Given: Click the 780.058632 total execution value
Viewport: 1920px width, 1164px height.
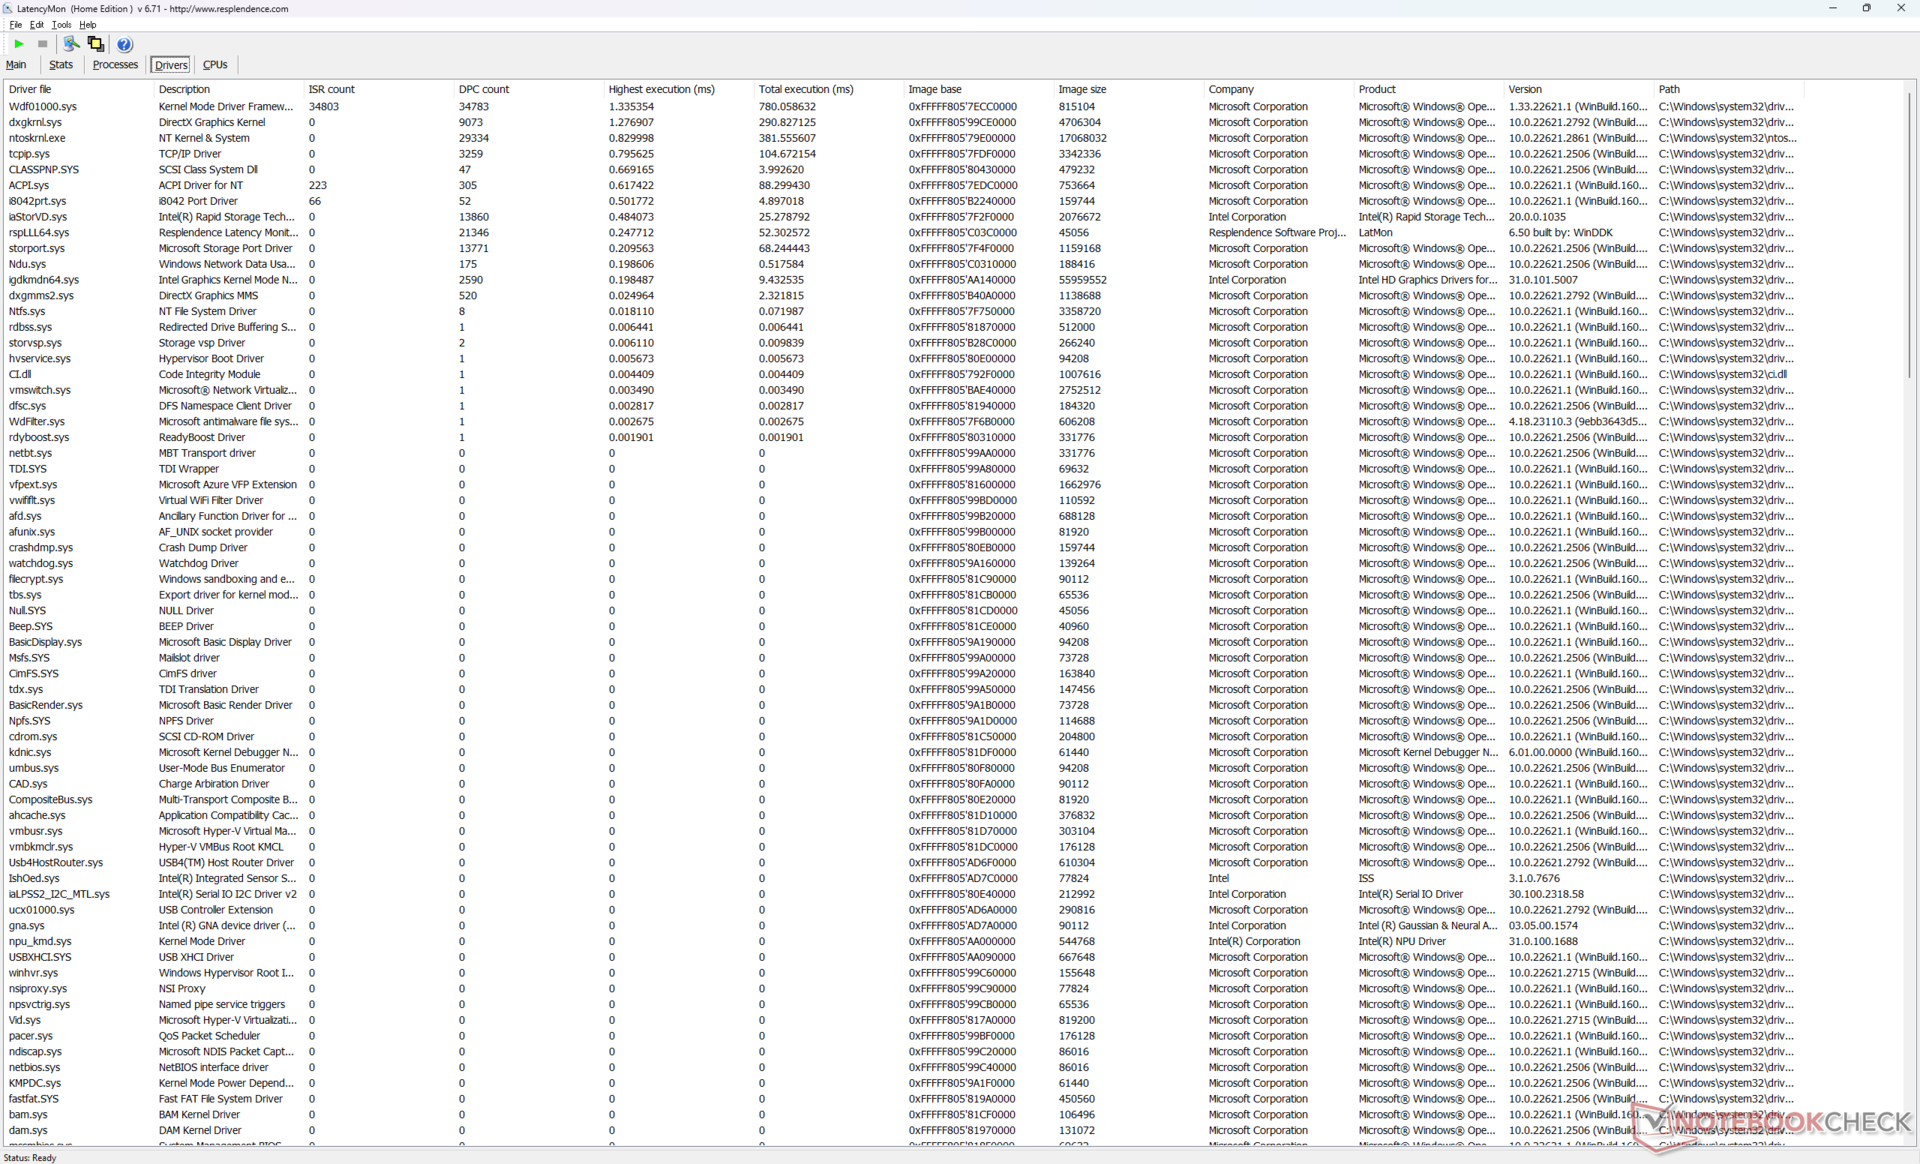Looking at the screenshot, I should (787, 106).
